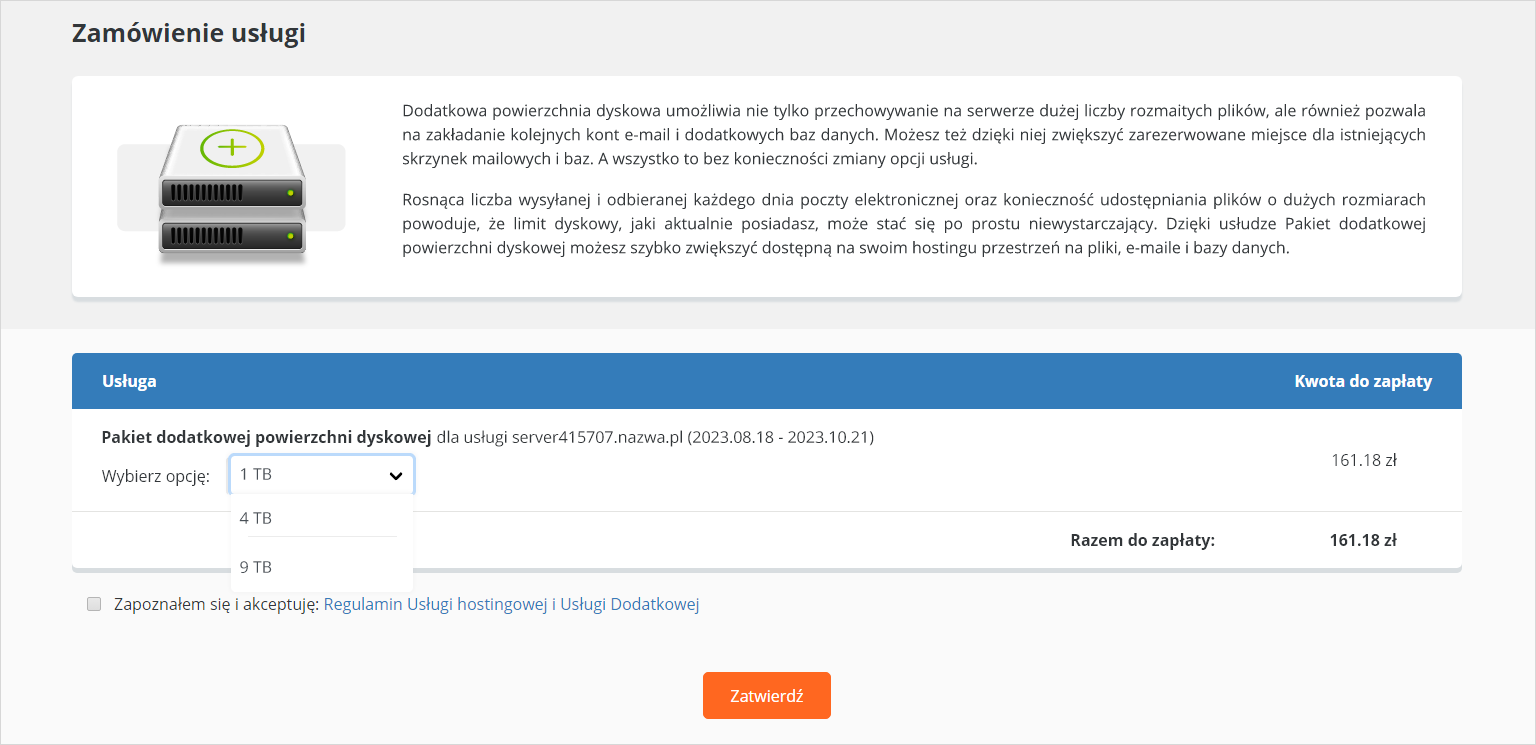Open the 'Wybierz opcję' 1 TB combo box
Screen dimensions: 1536x745
[x=322, y=475]
